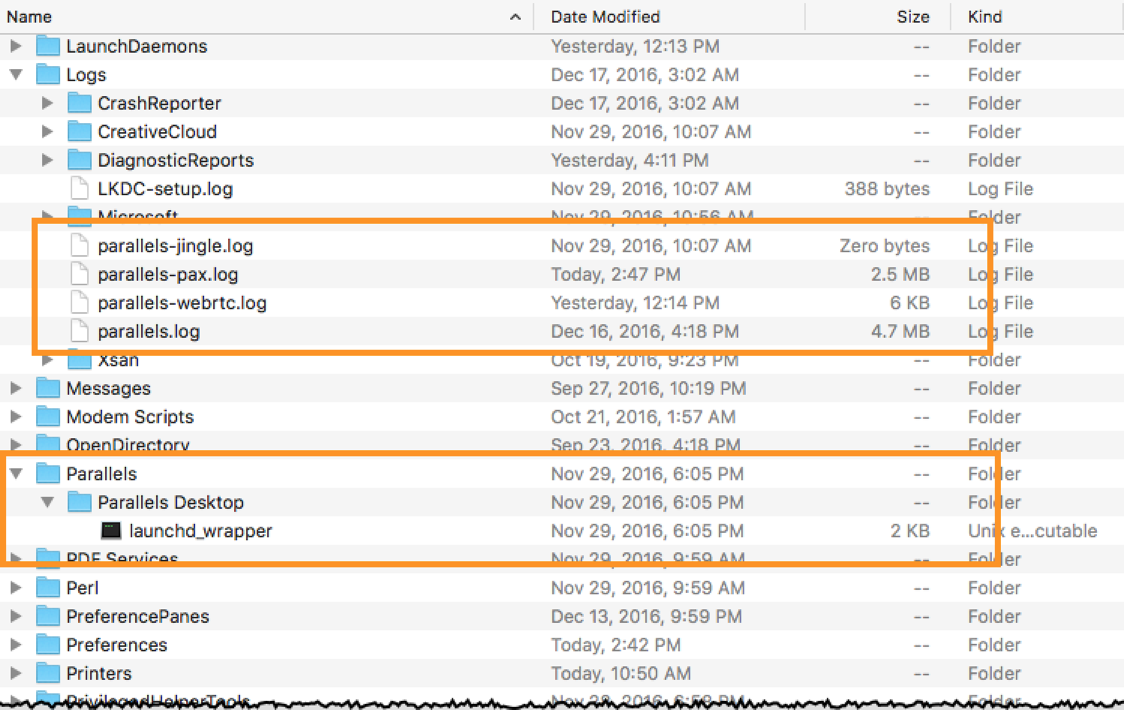Click the Sep 27, 2016, 10:19 PM date
Image resolution: width=1124 pixels, height=710 pixels.
pos(648,388)
